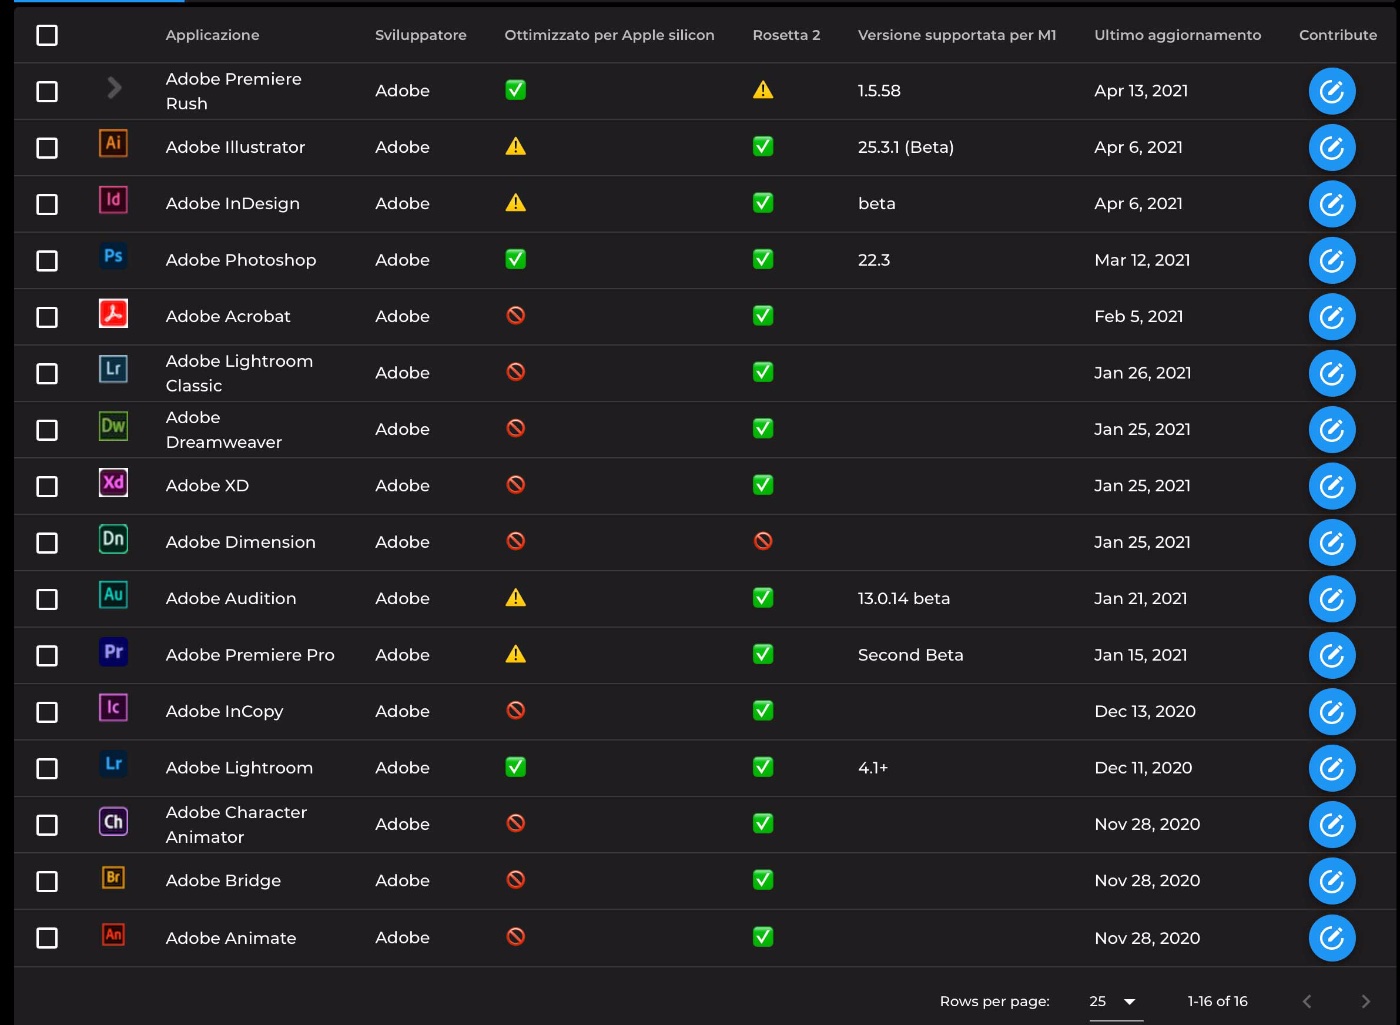Check the Adobe Photoshop row checkbox
Image resolution: width=1400 pixels, height=1025 pixels.
(47, 261)
